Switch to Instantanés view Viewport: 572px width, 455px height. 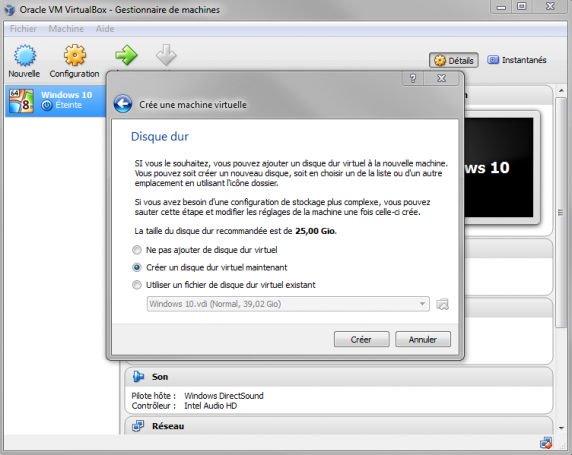(x=517, y=60)
